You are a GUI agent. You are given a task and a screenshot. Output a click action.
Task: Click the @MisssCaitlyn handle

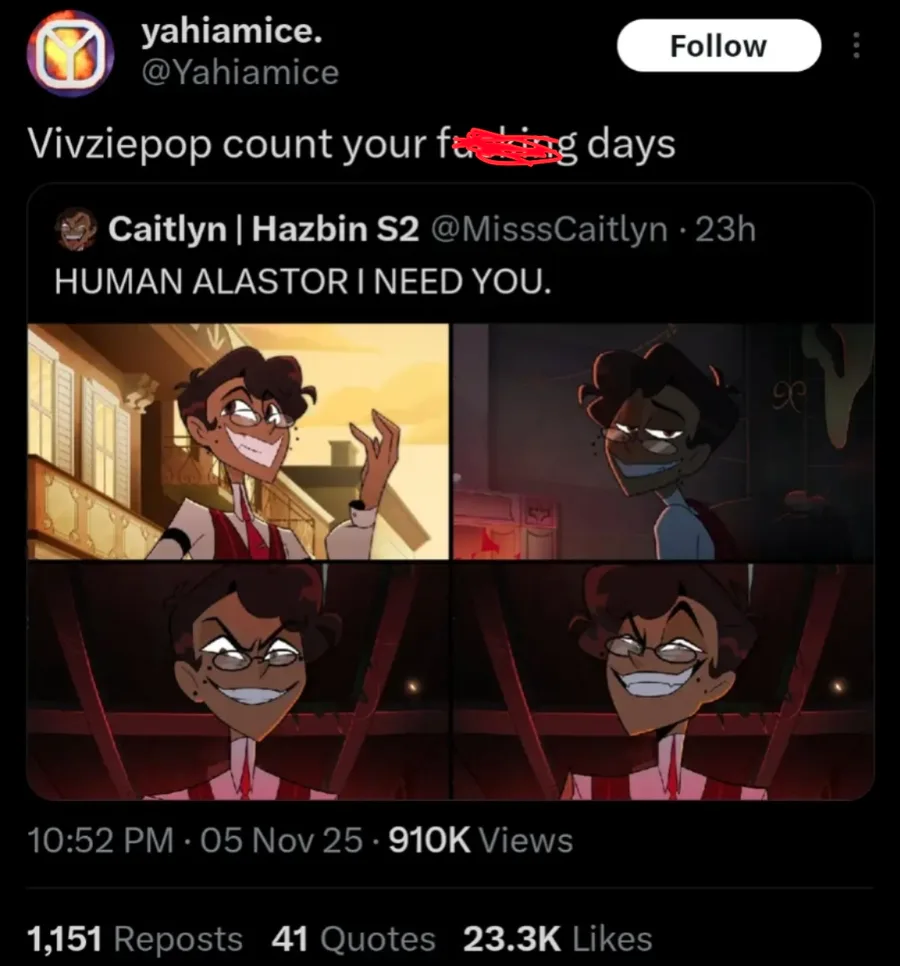click(548, 230)
